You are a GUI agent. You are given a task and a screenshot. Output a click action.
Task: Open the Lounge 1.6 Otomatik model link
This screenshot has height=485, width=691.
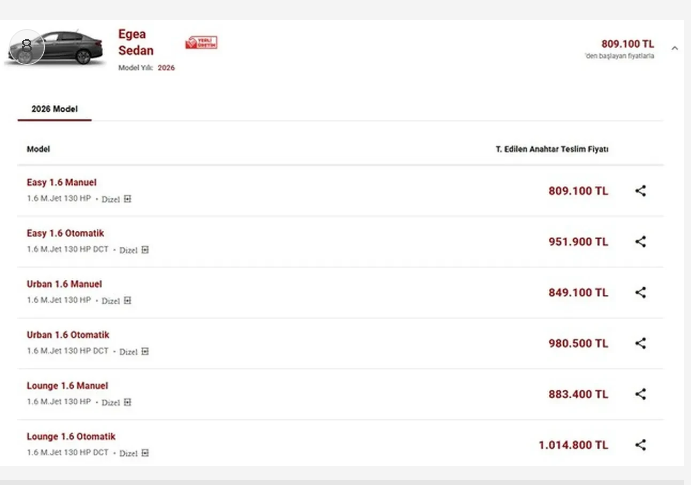71,437
